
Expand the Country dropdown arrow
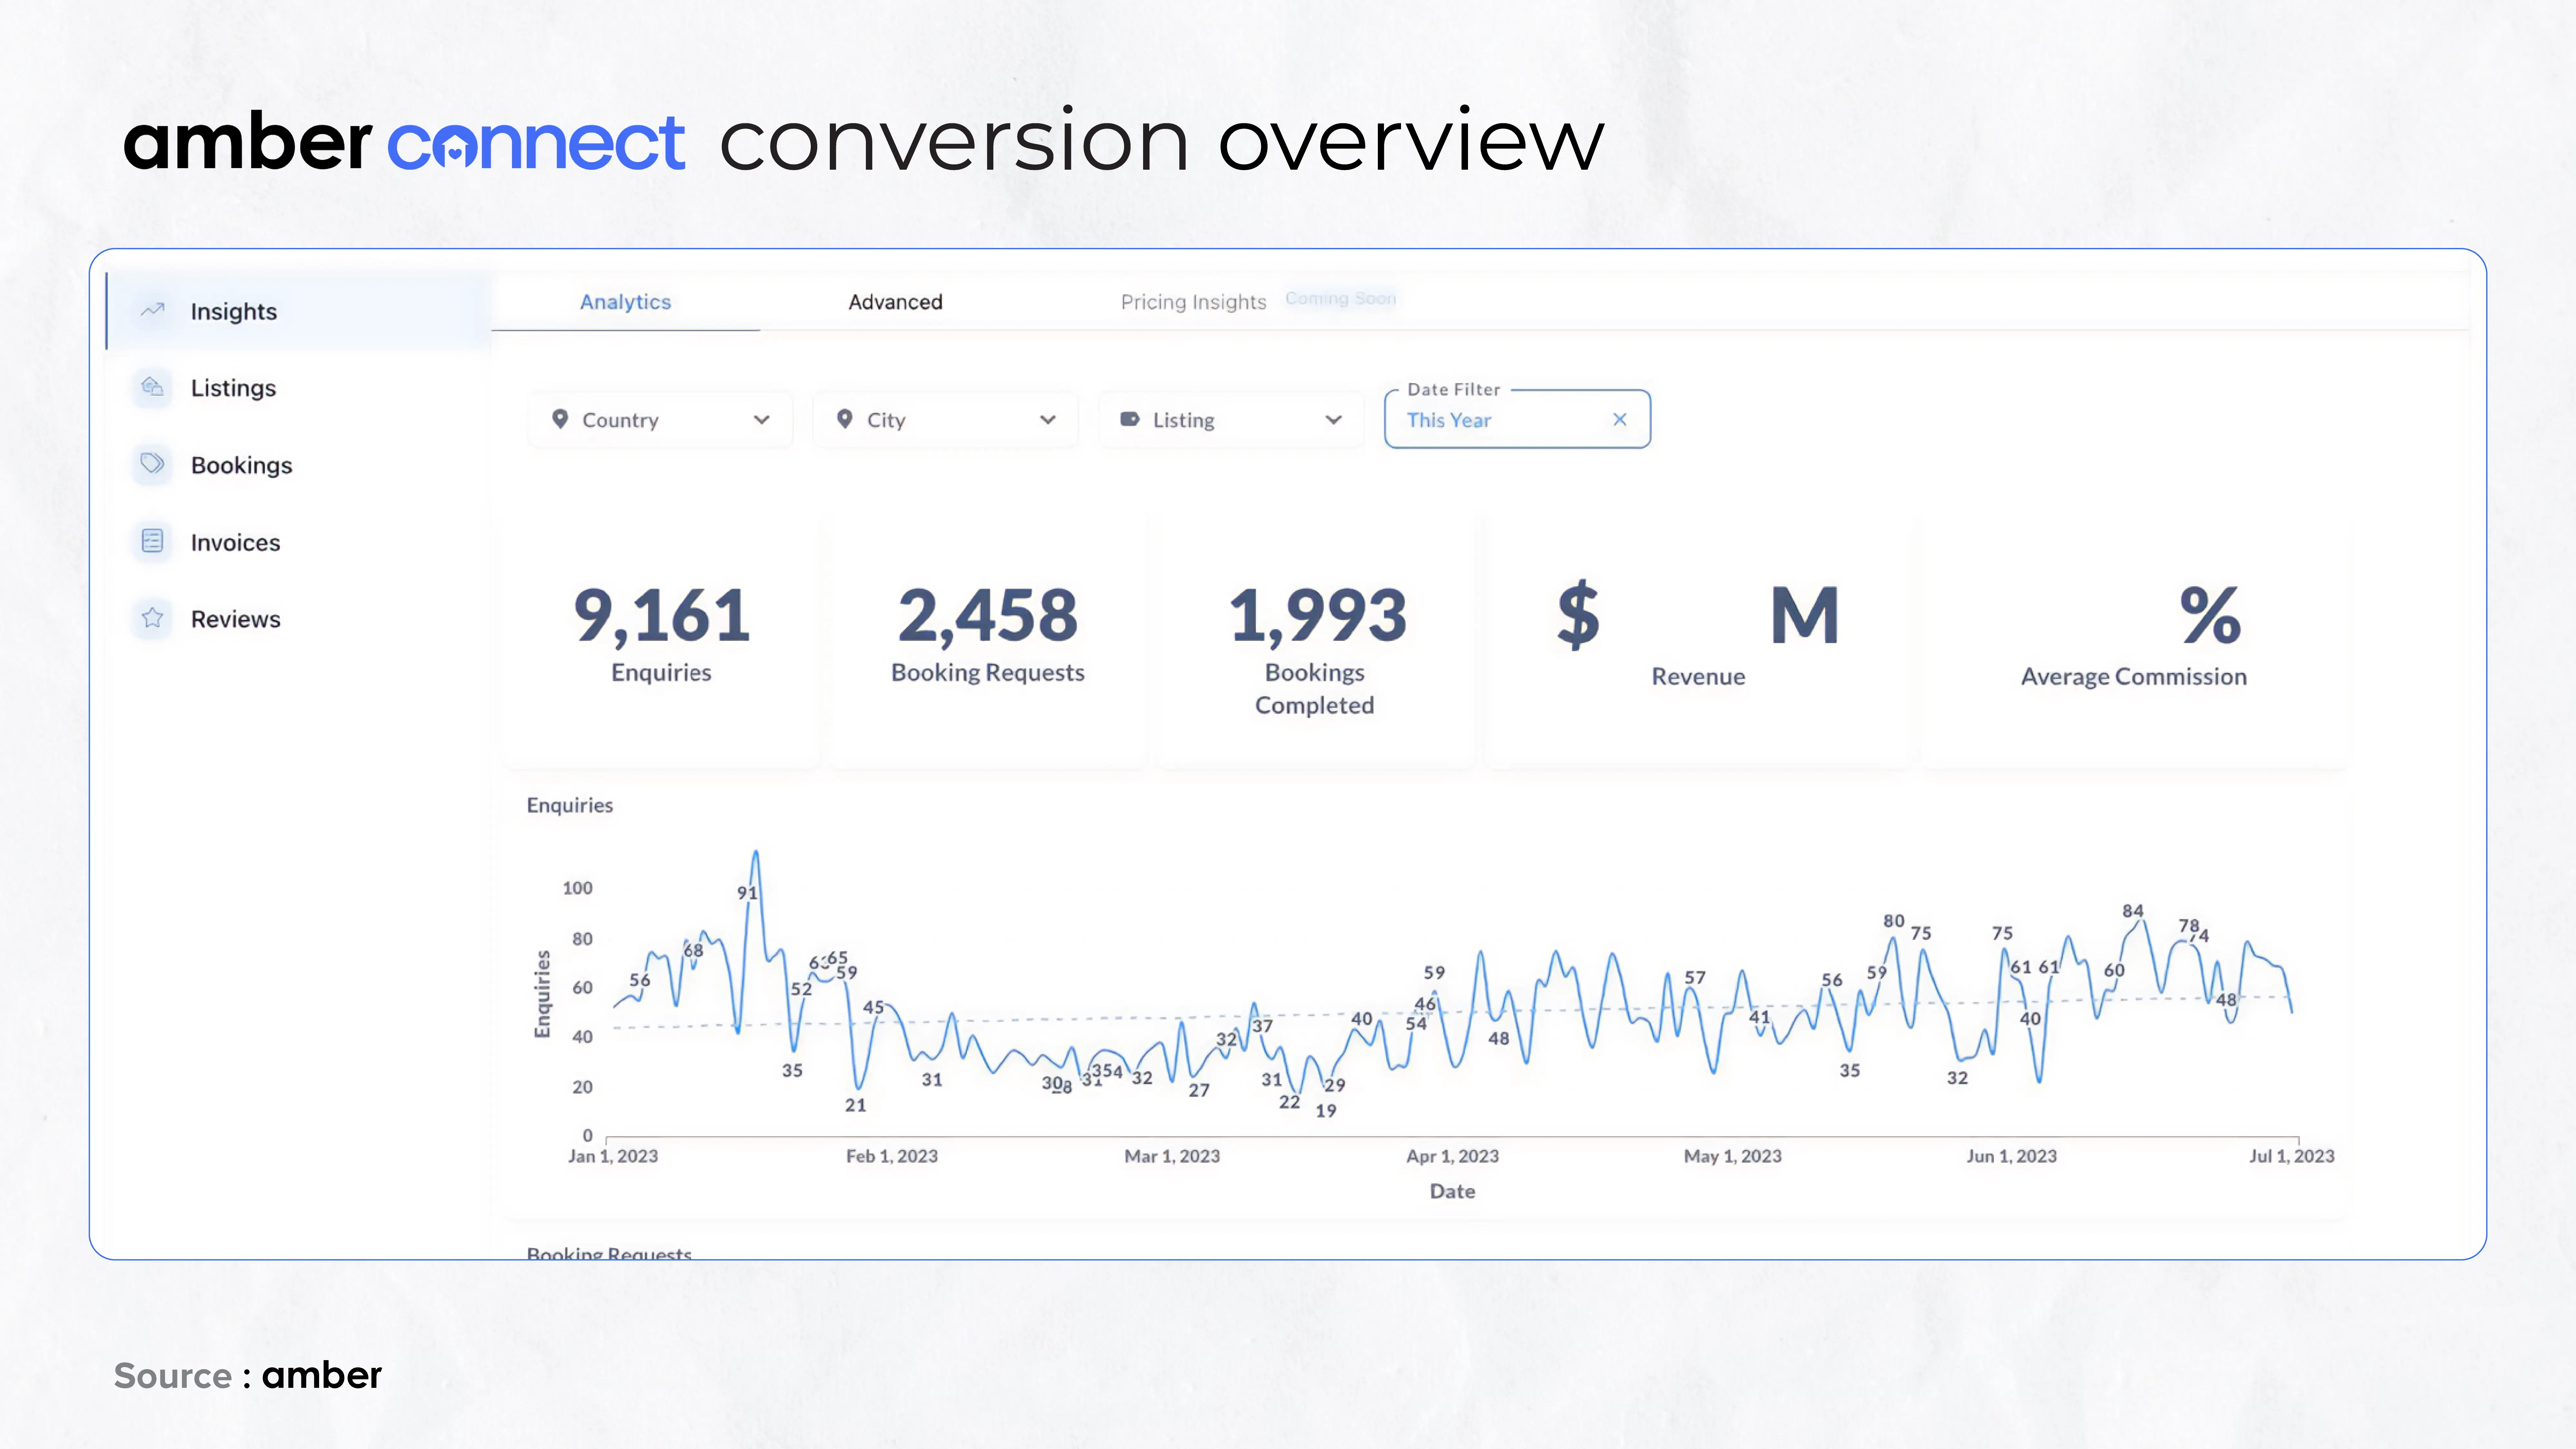[x=762, y=420]
